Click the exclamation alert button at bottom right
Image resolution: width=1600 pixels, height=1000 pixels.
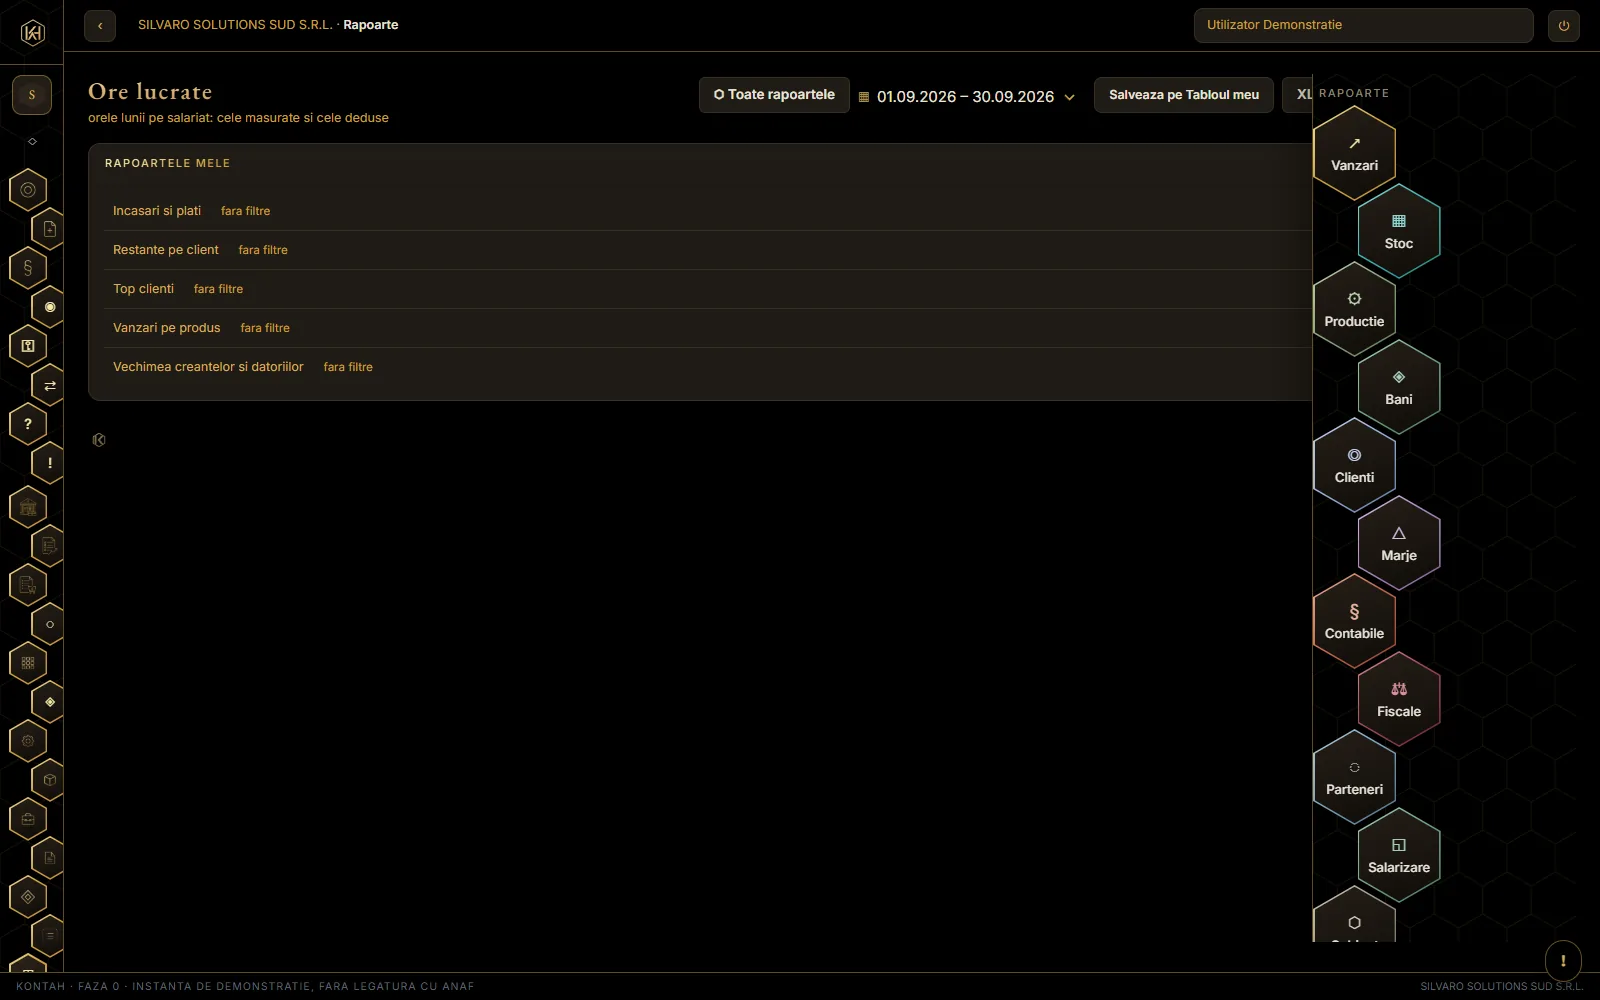(1563, 961)
